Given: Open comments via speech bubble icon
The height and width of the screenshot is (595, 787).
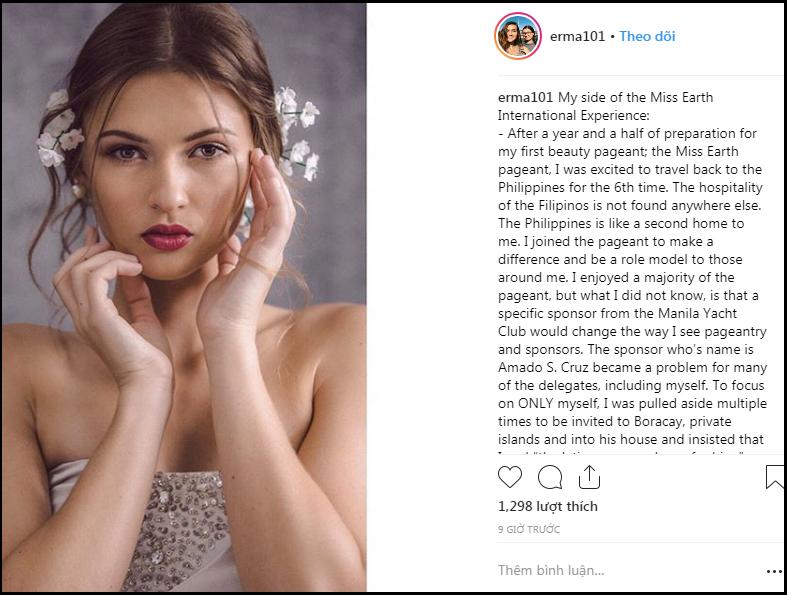Looking at the screenshot, I should click(550, 477).
